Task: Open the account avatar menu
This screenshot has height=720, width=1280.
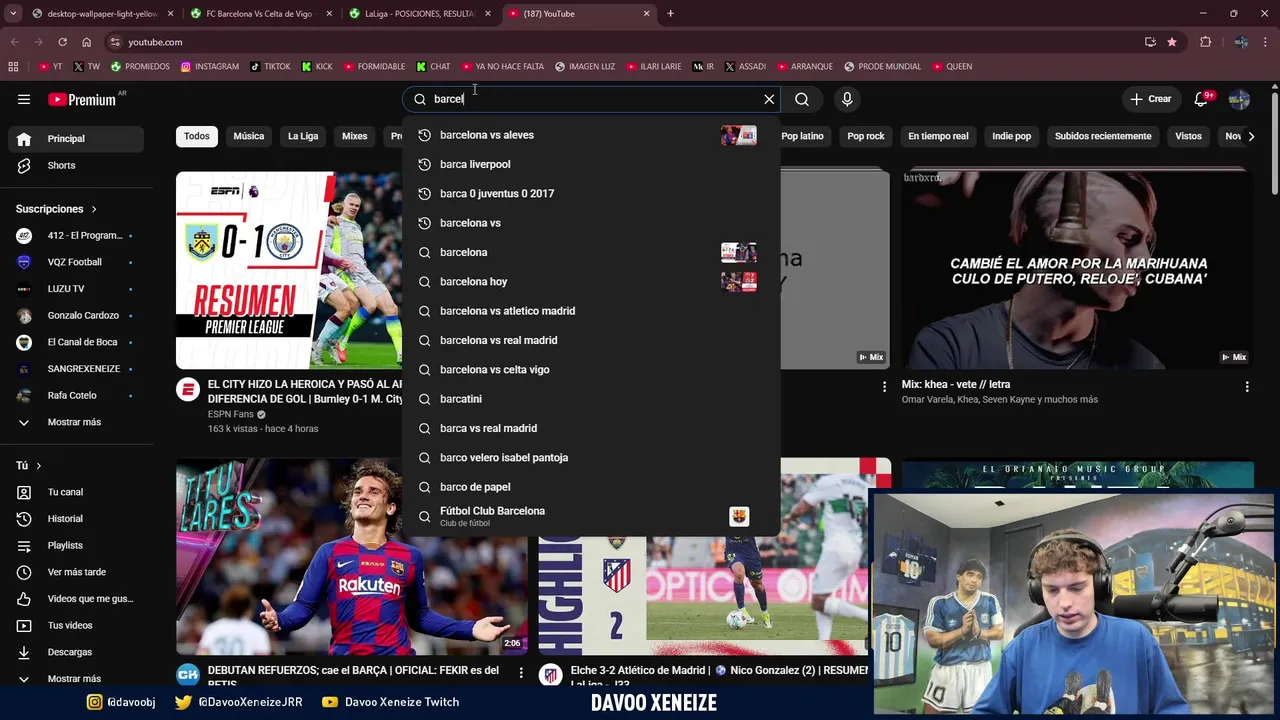Action: point(1239,99)
